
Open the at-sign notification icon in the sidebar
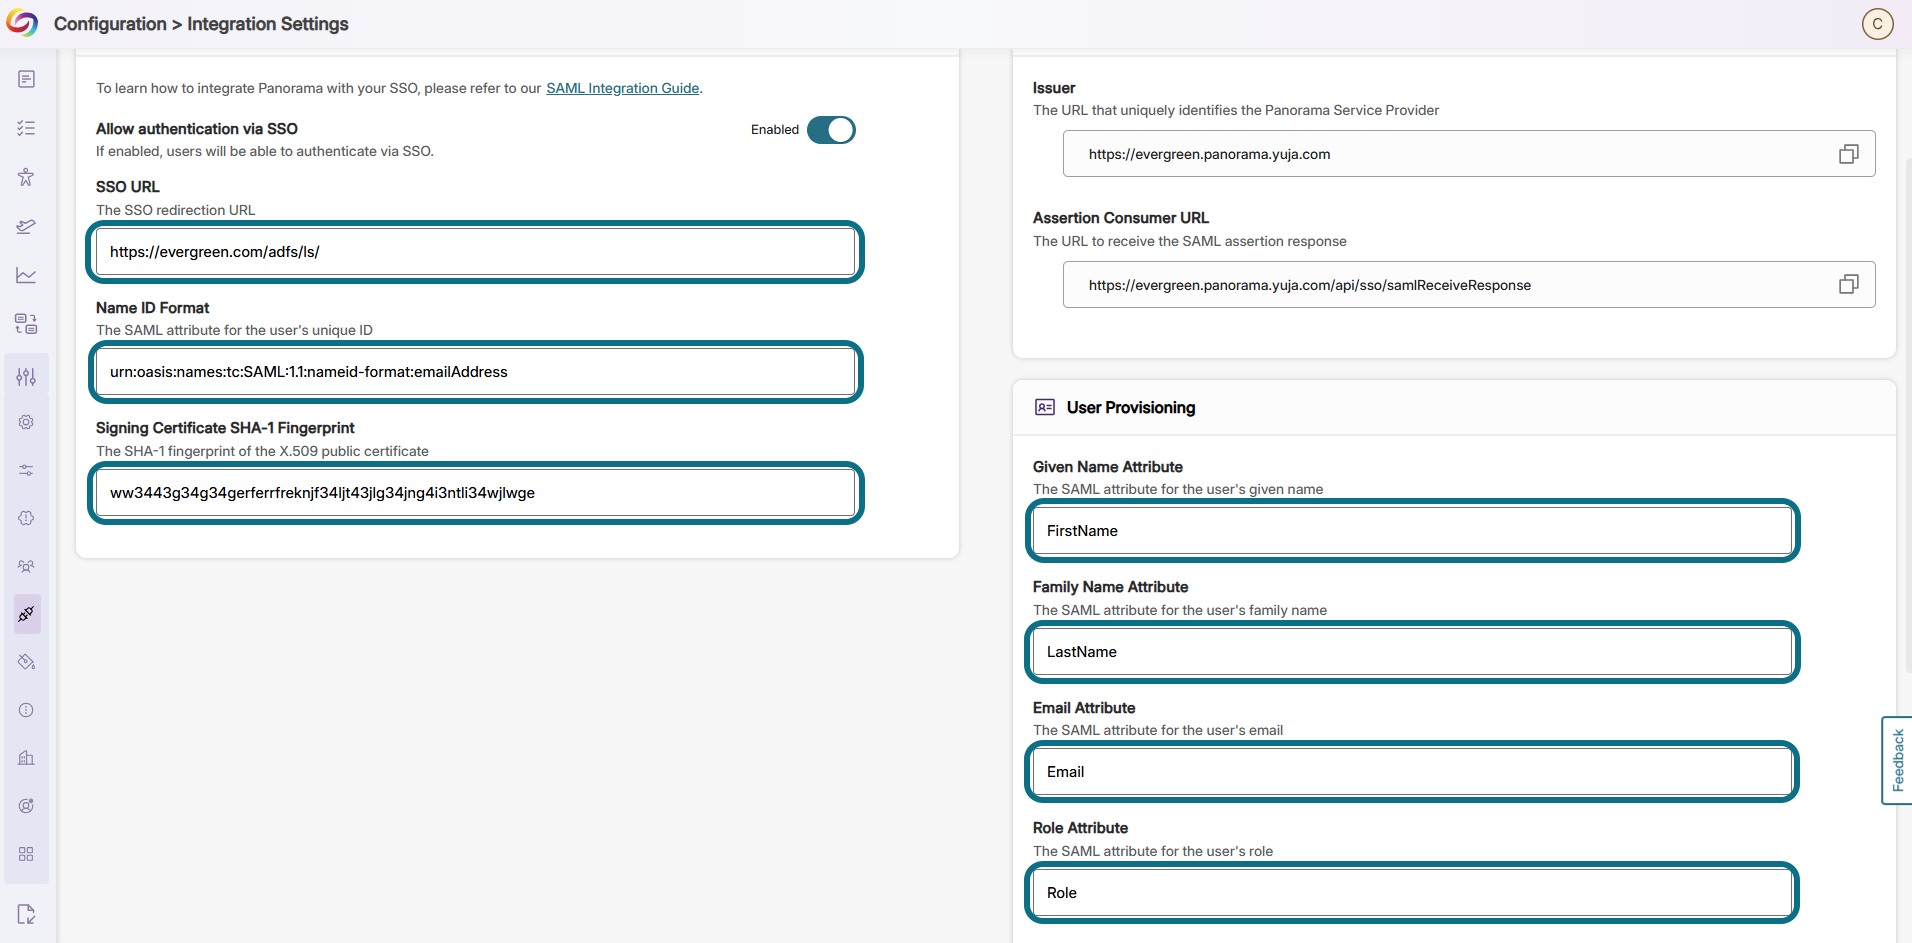(x=26, y=806)
